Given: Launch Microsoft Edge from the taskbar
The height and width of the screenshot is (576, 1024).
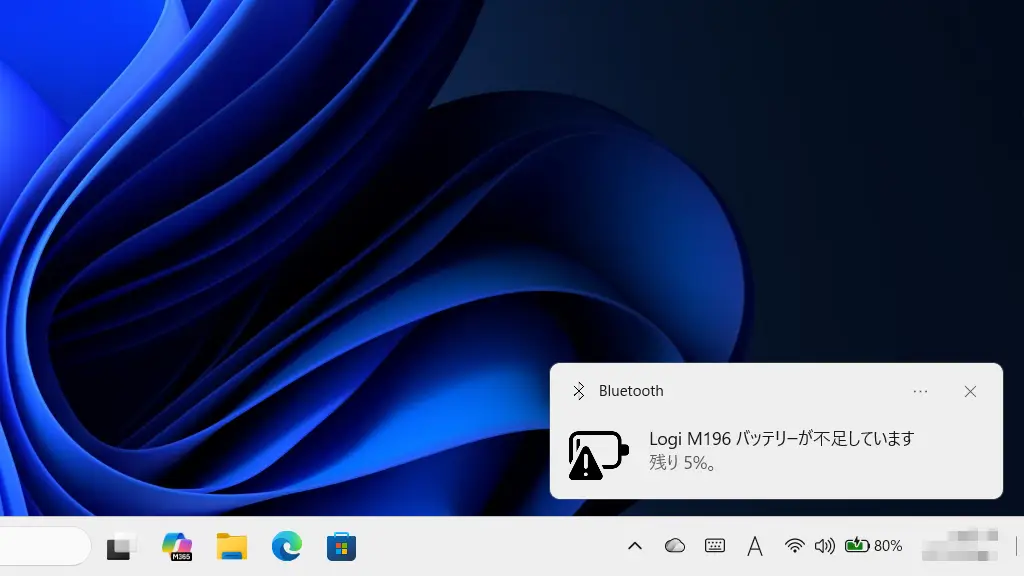Looking at the screenshot, I should (x=285, y=546).
